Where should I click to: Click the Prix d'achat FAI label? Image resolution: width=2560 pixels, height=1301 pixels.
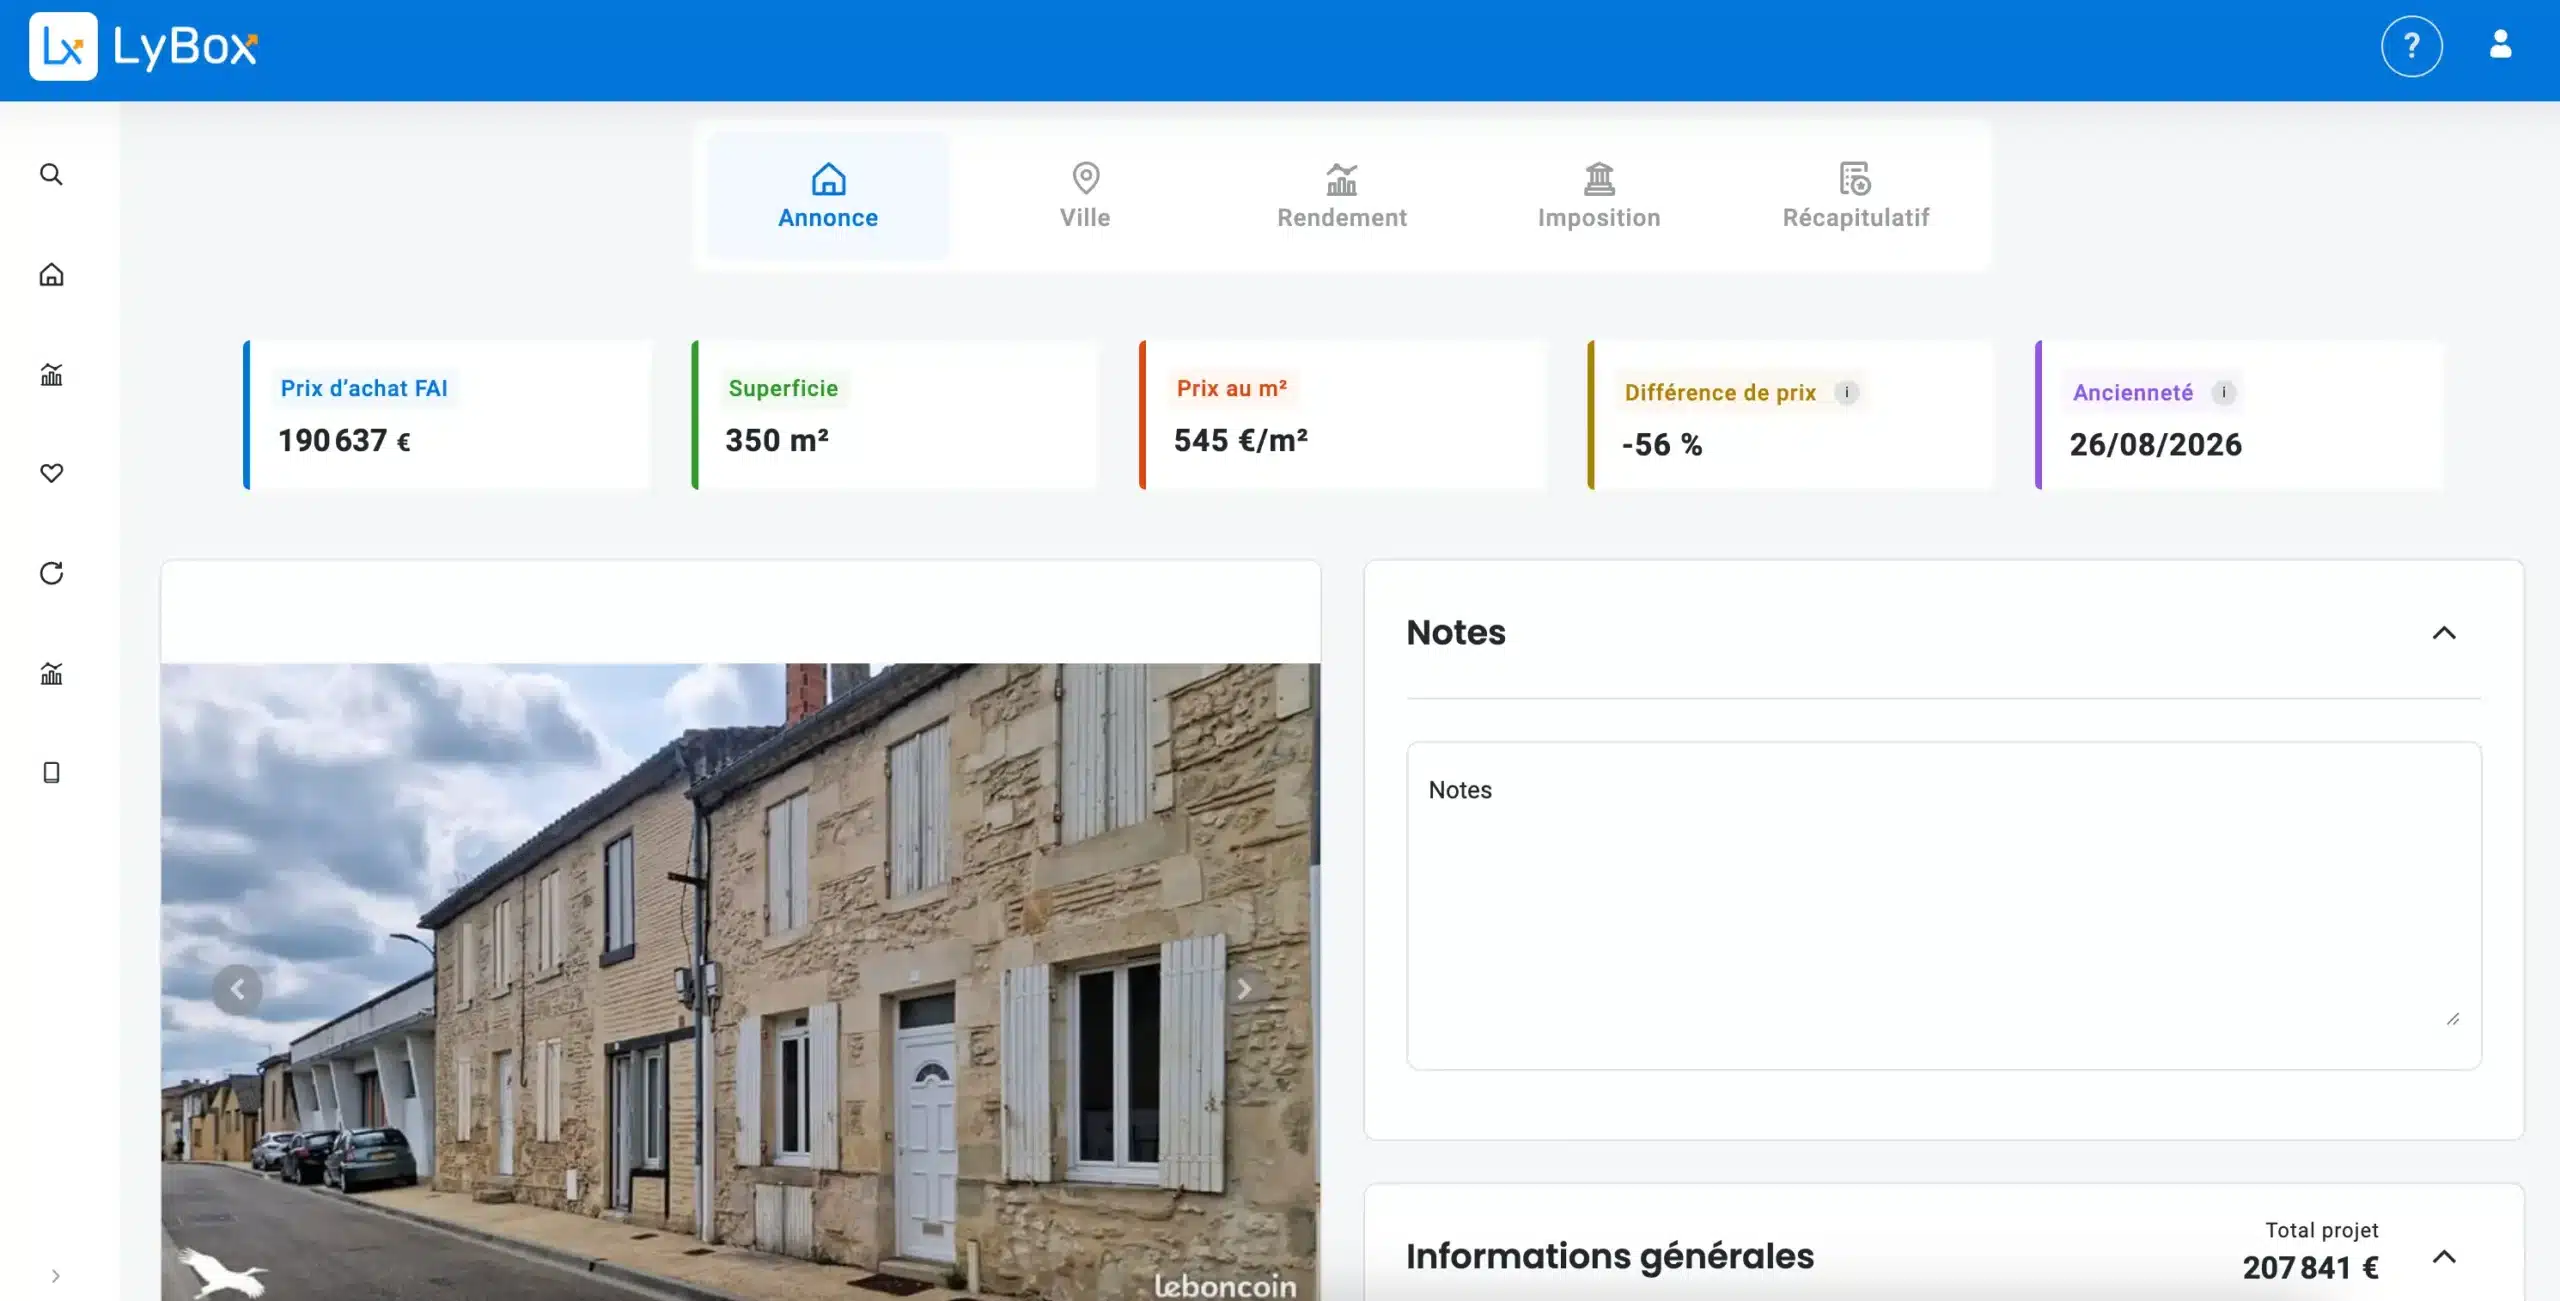pyautogui.click(x=364, y=388)
